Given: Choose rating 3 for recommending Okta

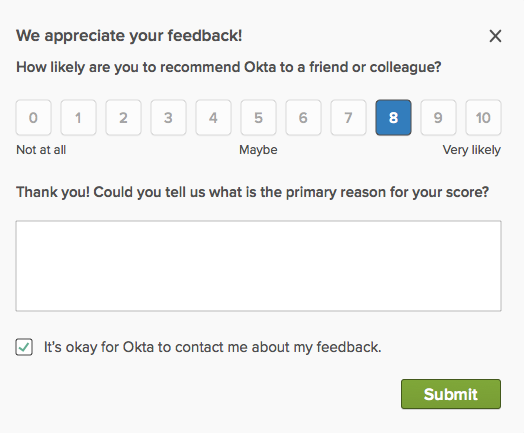Looking at the screenshot, I should (168, 118).
